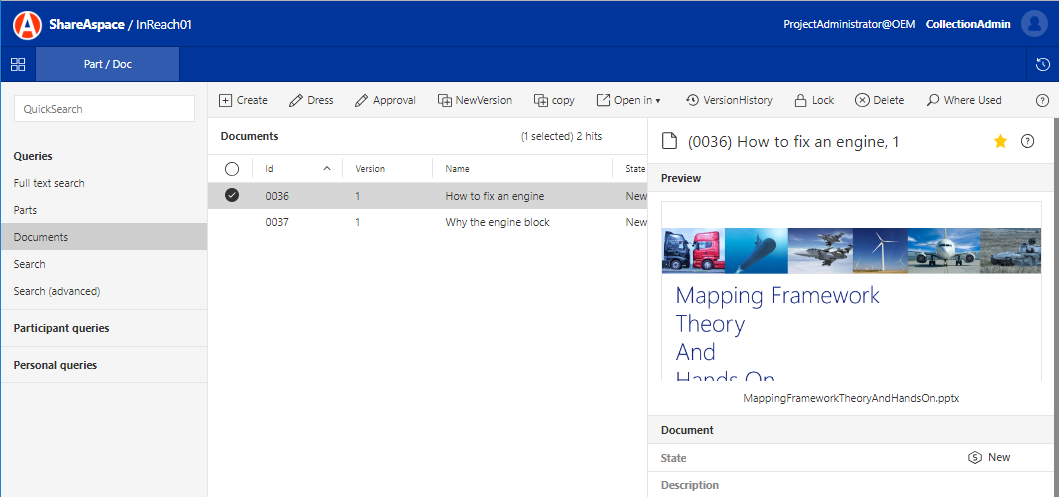
Task: Collapse the Document section header
Action: tap(853, 430)
